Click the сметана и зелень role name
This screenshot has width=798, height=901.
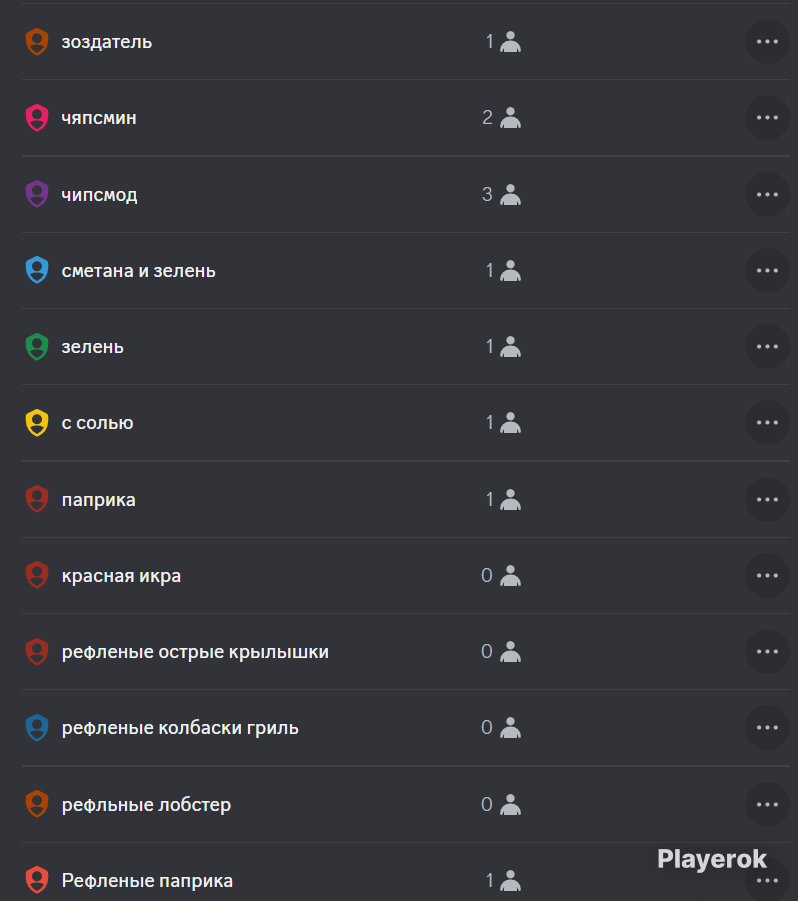[x=138, y=271]
